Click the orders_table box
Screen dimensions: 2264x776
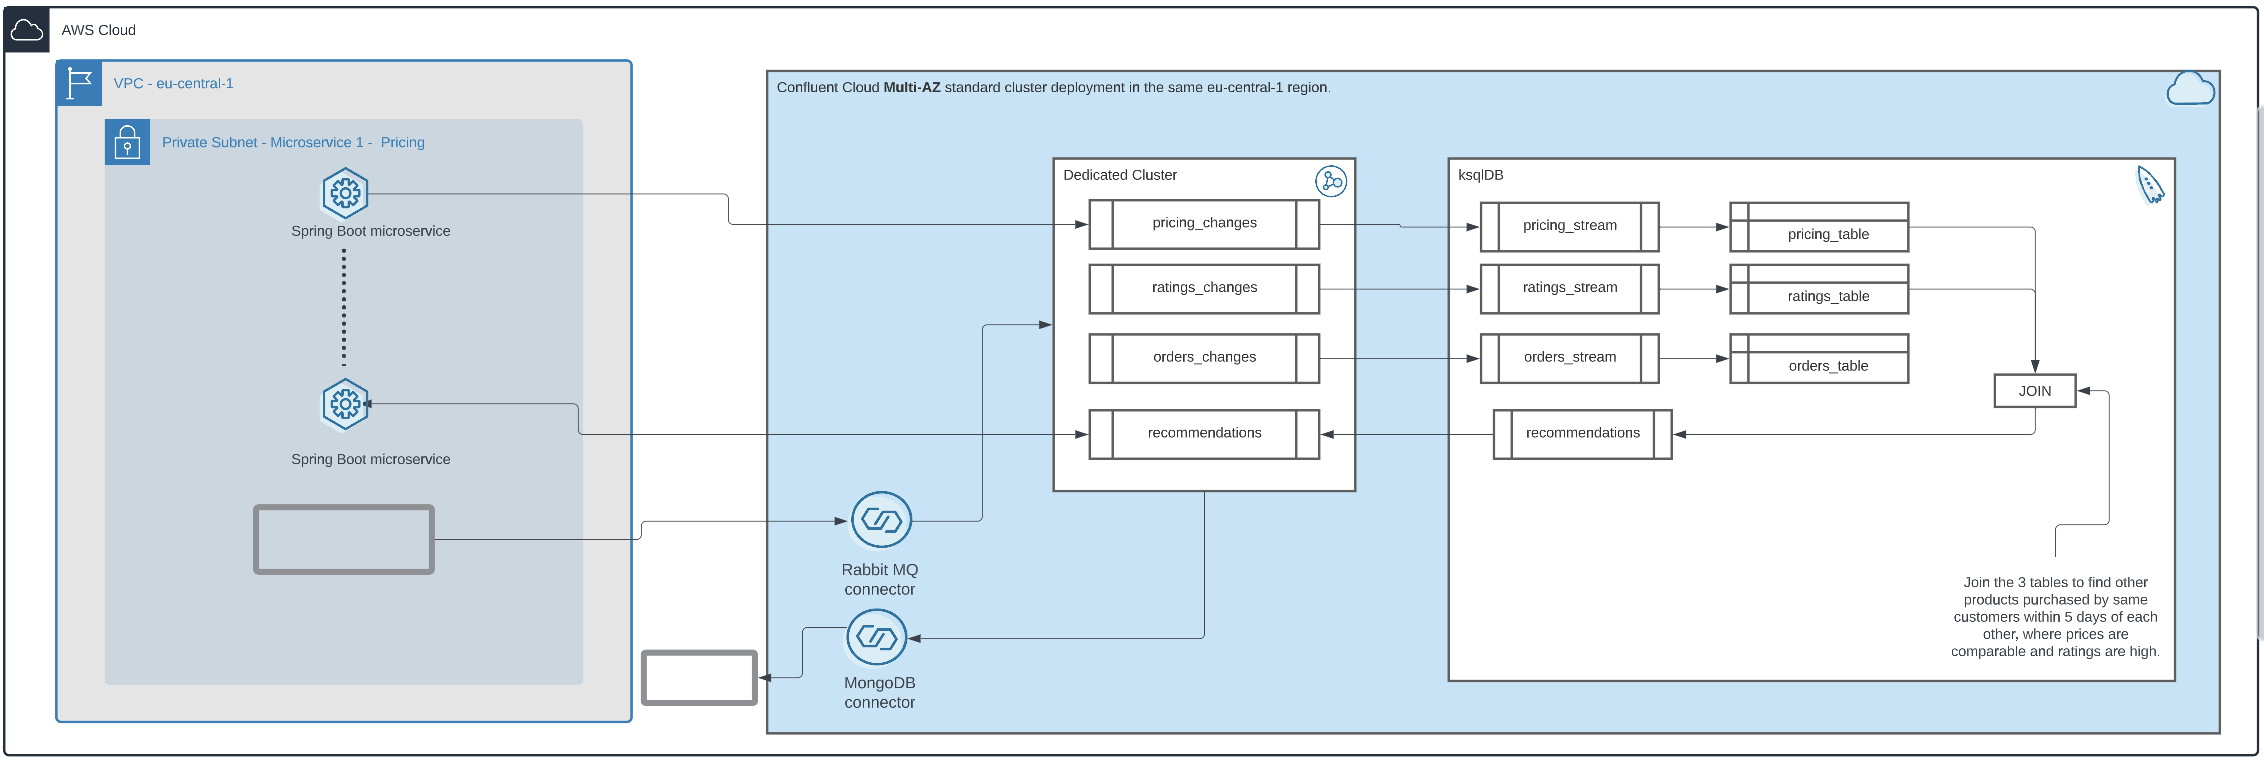click(x=1819, y=358)
